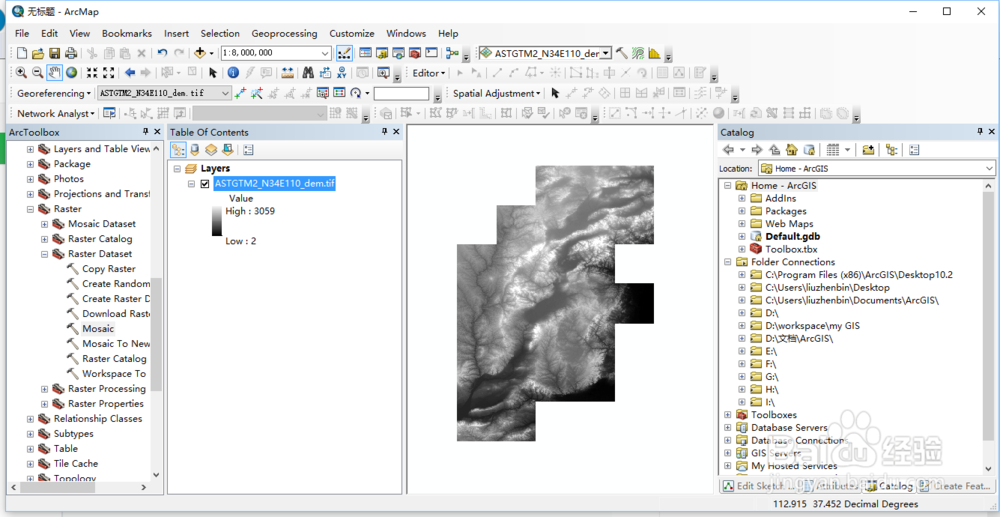Open the Catalog Location dropdown
Screen dimensions: 1000x517
tap(989, 168)
